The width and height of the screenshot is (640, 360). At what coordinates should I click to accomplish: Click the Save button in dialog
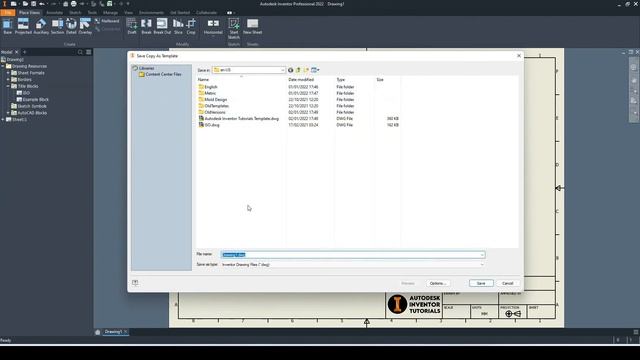(x=481, y=283)
